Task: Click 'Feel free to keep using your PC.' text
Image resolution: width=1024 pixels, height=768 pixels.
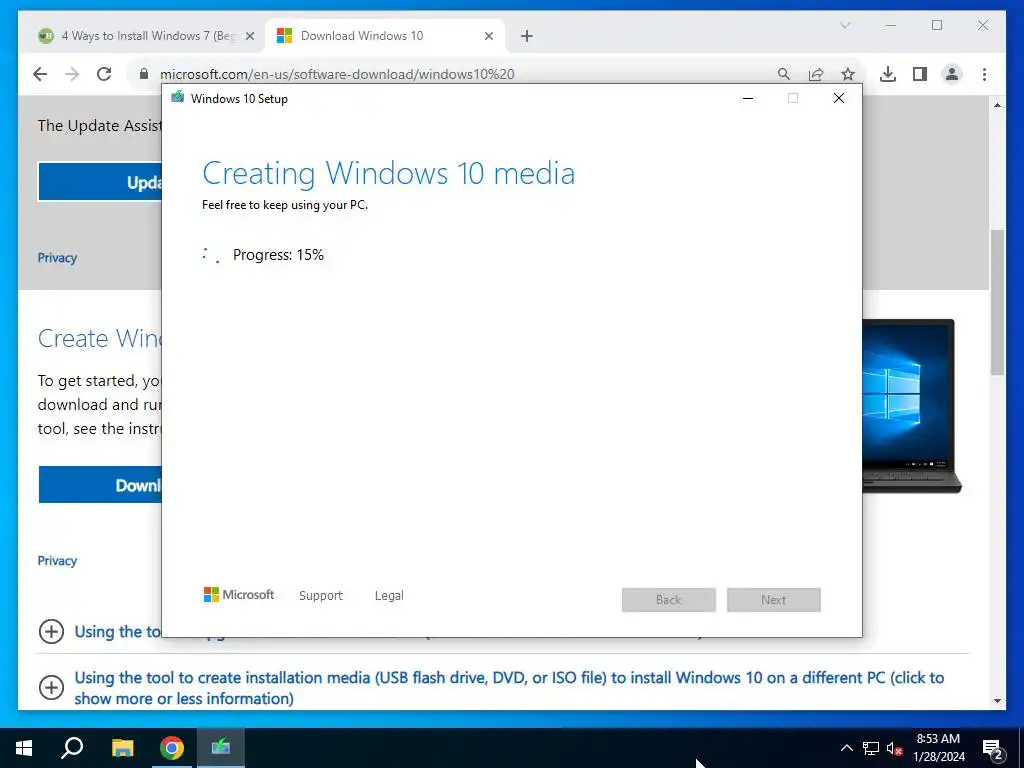Action: [285, 205]
